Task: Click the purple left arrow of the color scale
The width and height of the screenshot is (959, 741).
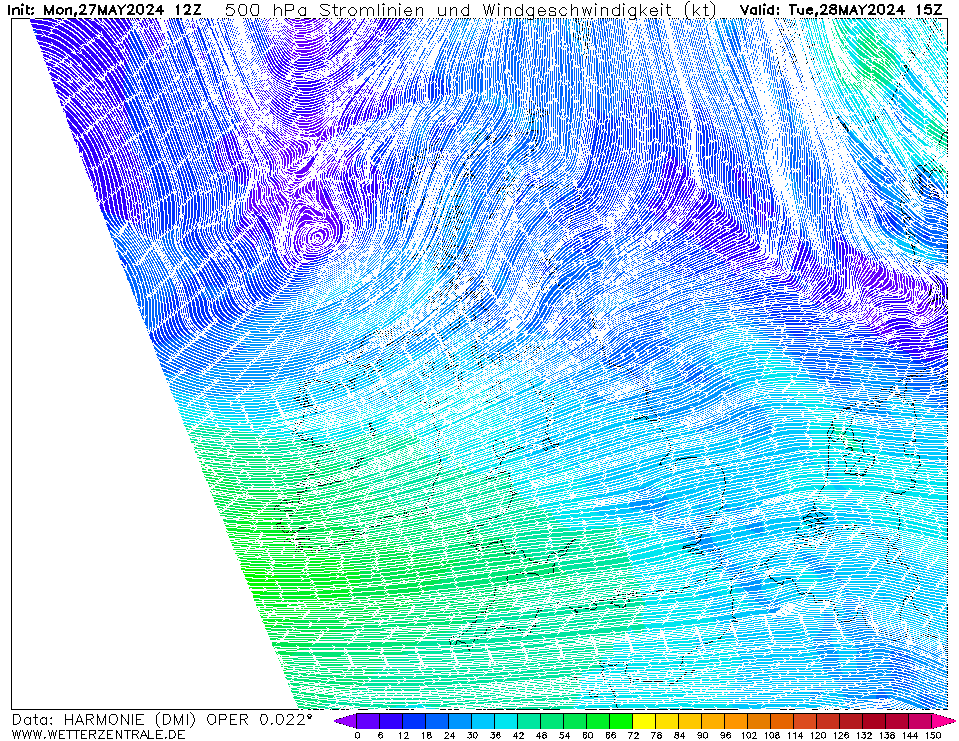Action: click(346, 721)
